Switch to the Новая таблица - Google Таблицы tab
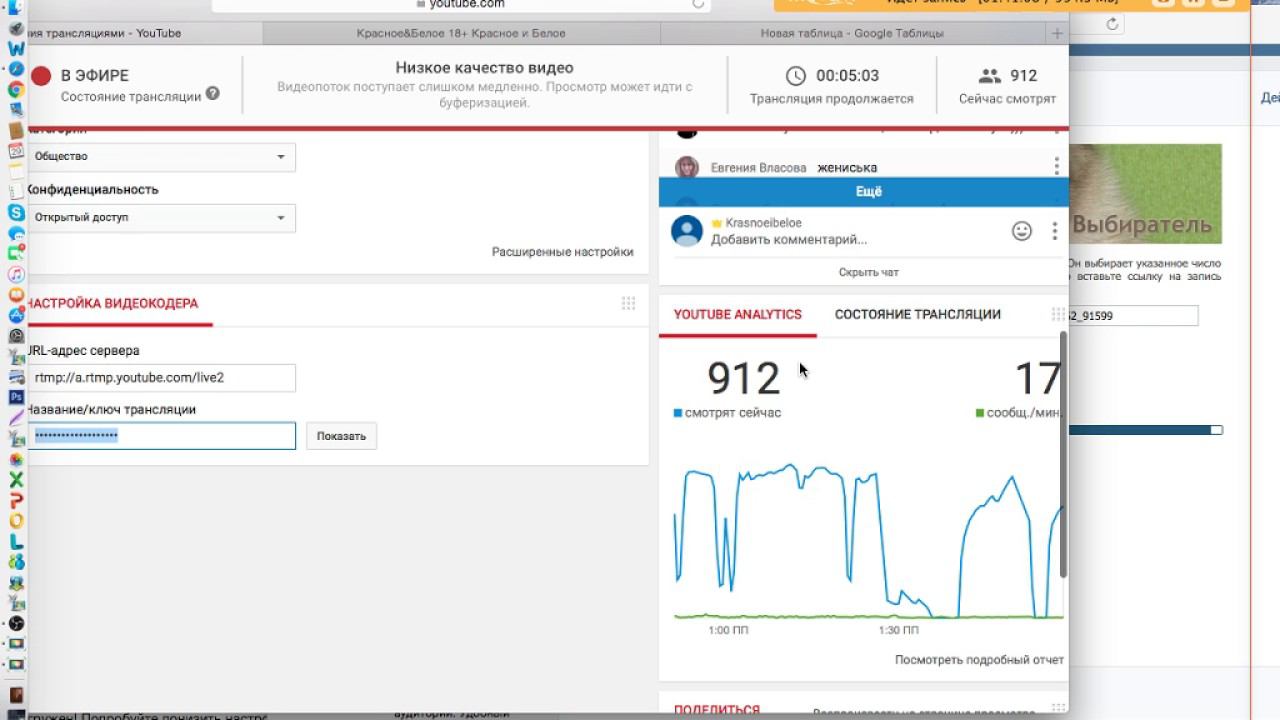Viewport: 1280px width, 720px height. (852, 33)
